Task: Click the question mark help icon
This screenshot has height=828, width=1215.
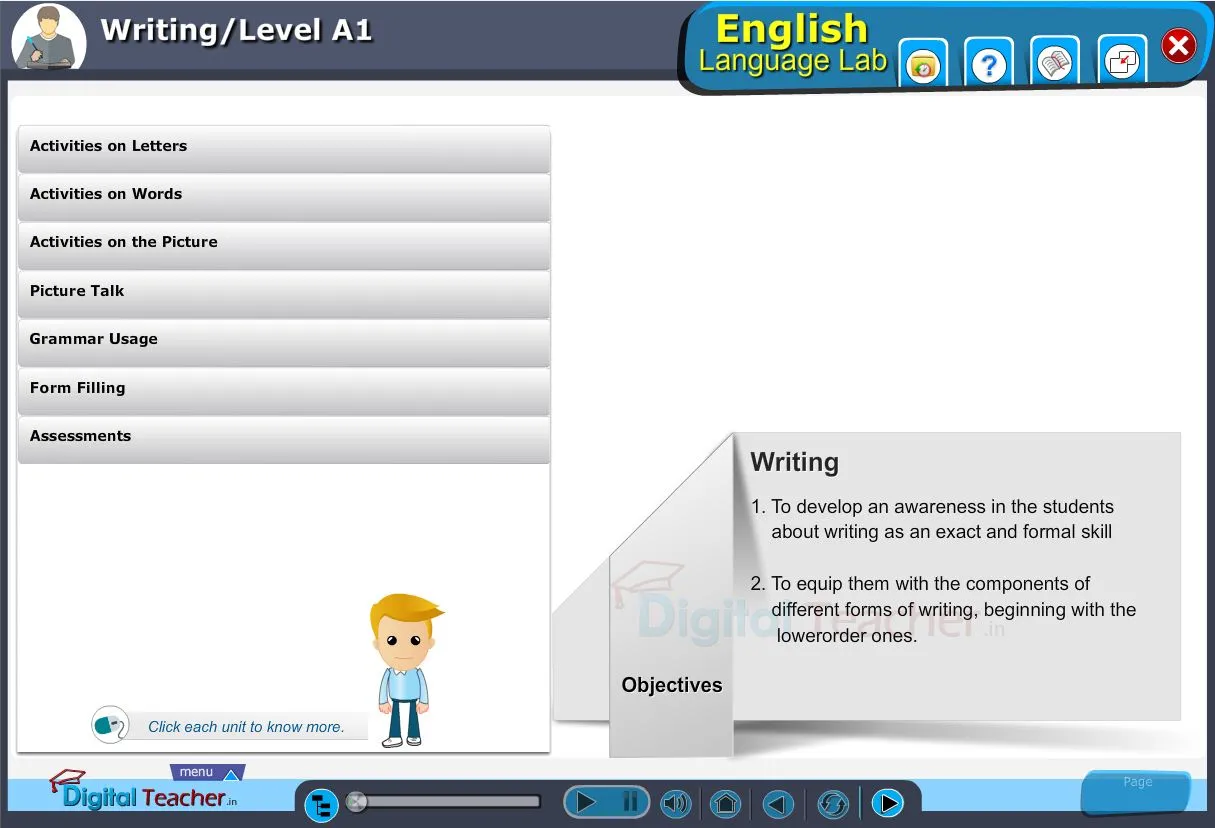Action: tap(989, 64)
